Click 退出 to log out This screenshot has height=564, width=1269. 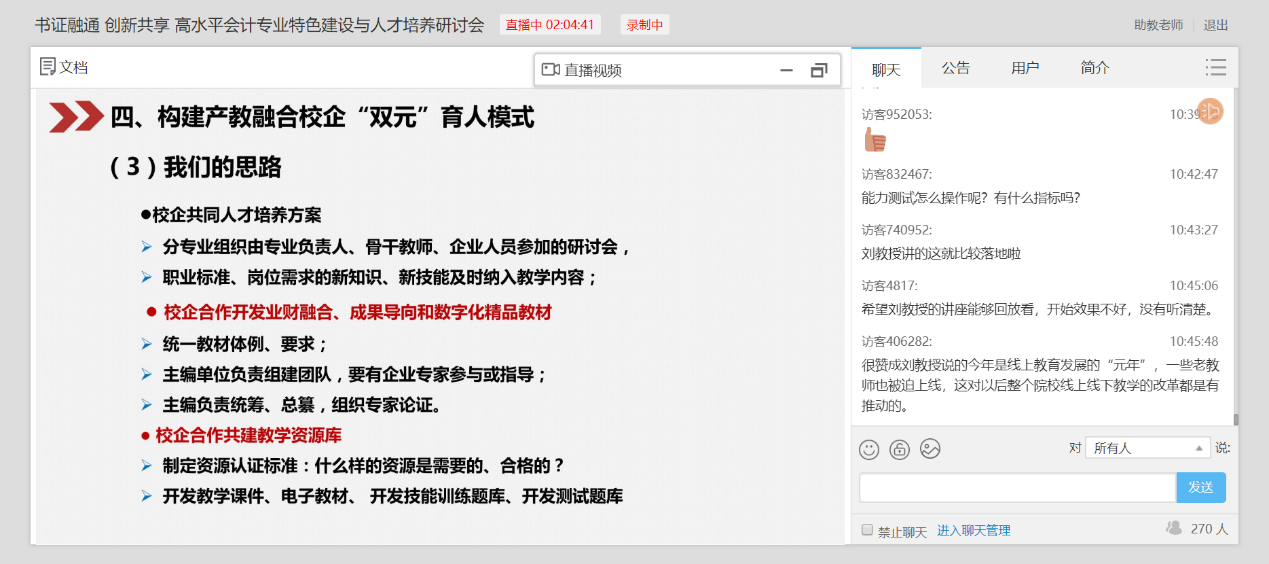(x=1216, y=25)
